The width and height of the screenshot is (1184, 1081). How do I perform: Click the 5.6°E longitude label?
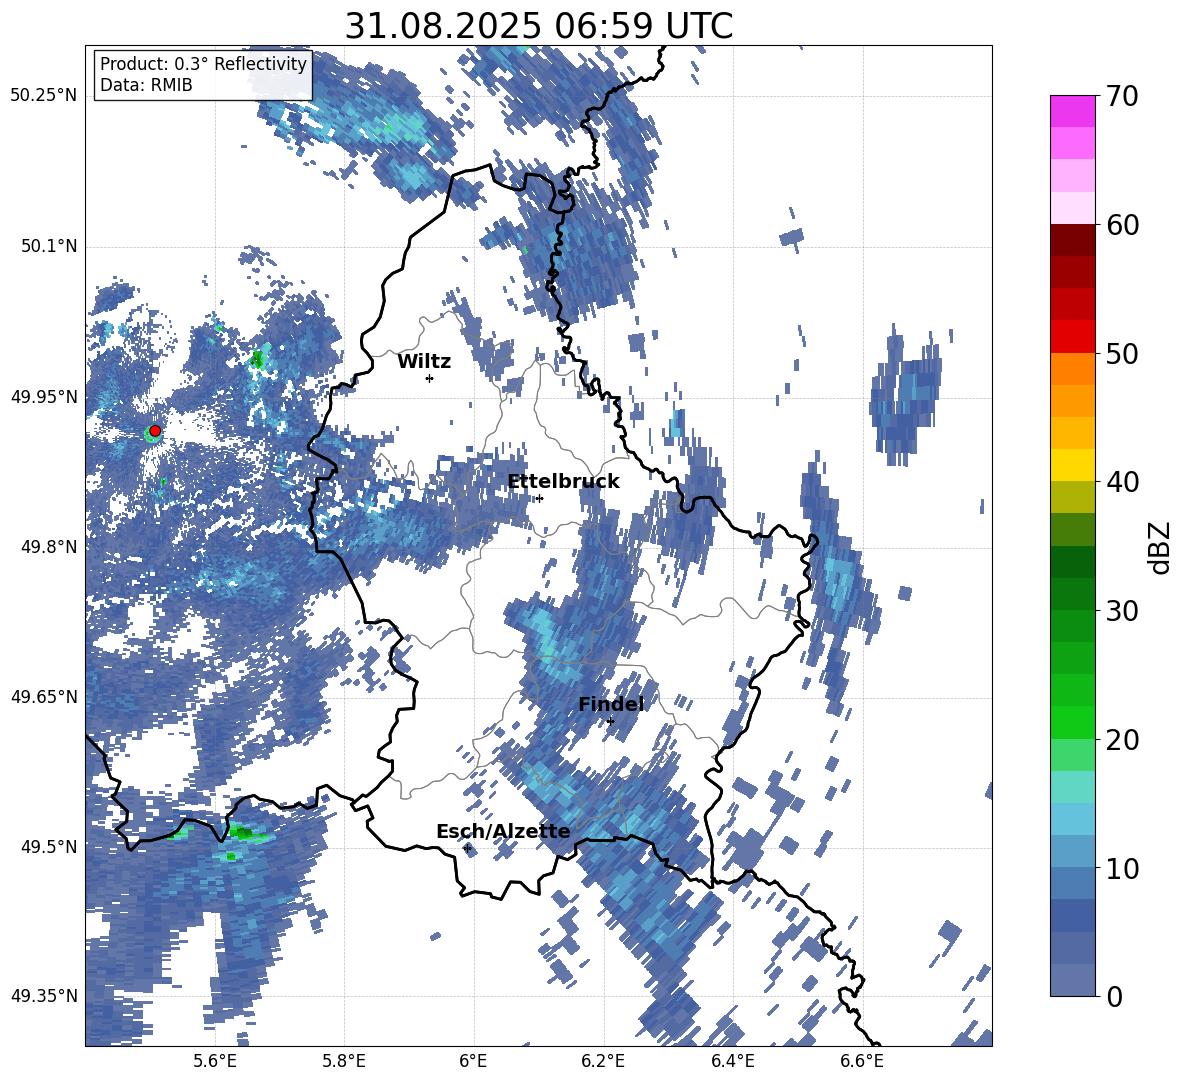point(215,1061)
